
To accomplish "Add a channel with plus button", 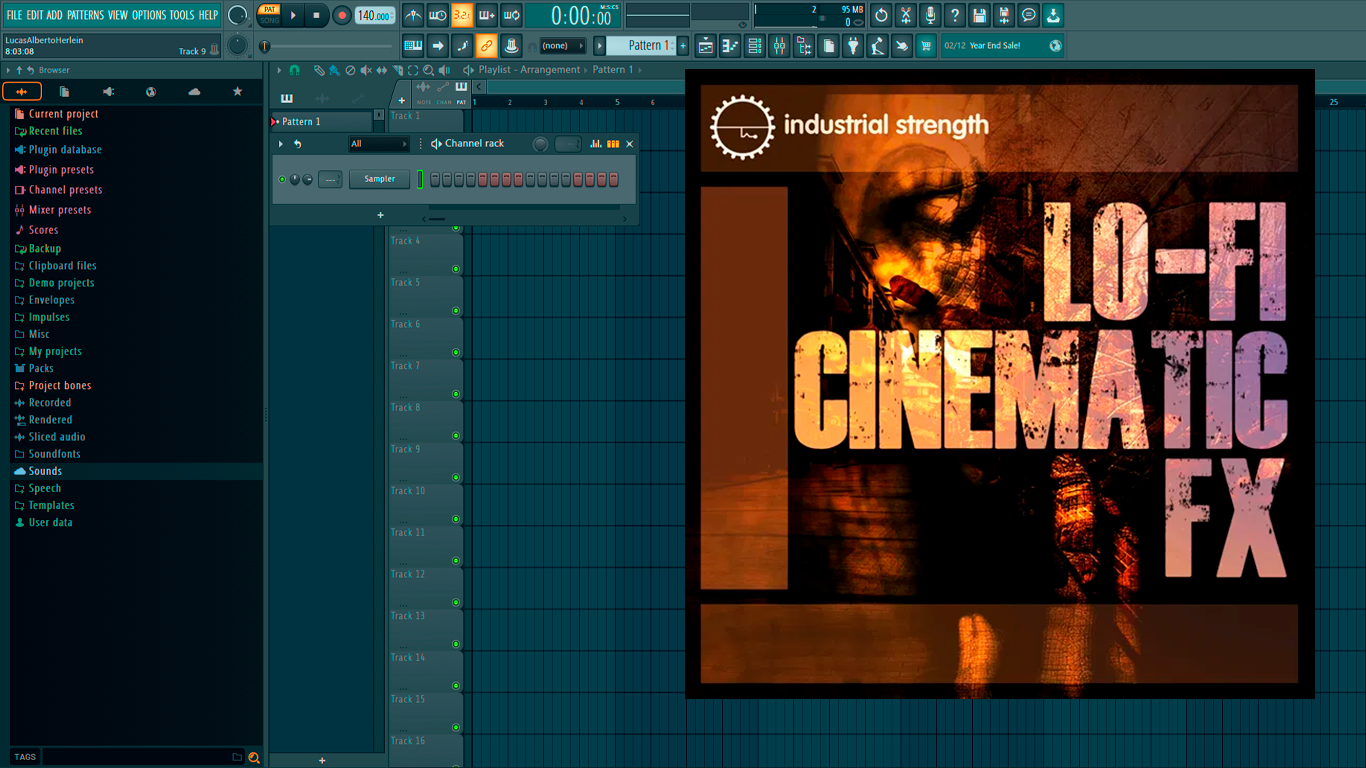I will (380, 215).
